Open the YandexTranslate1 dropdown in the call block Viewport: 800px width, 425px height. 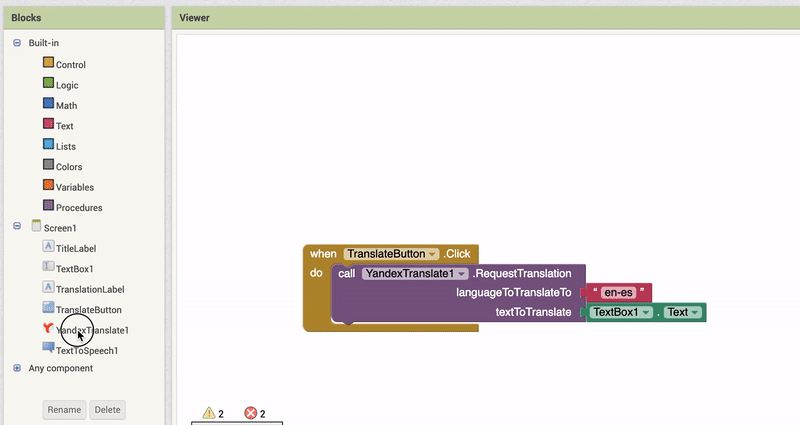click(x=461, y=274)
